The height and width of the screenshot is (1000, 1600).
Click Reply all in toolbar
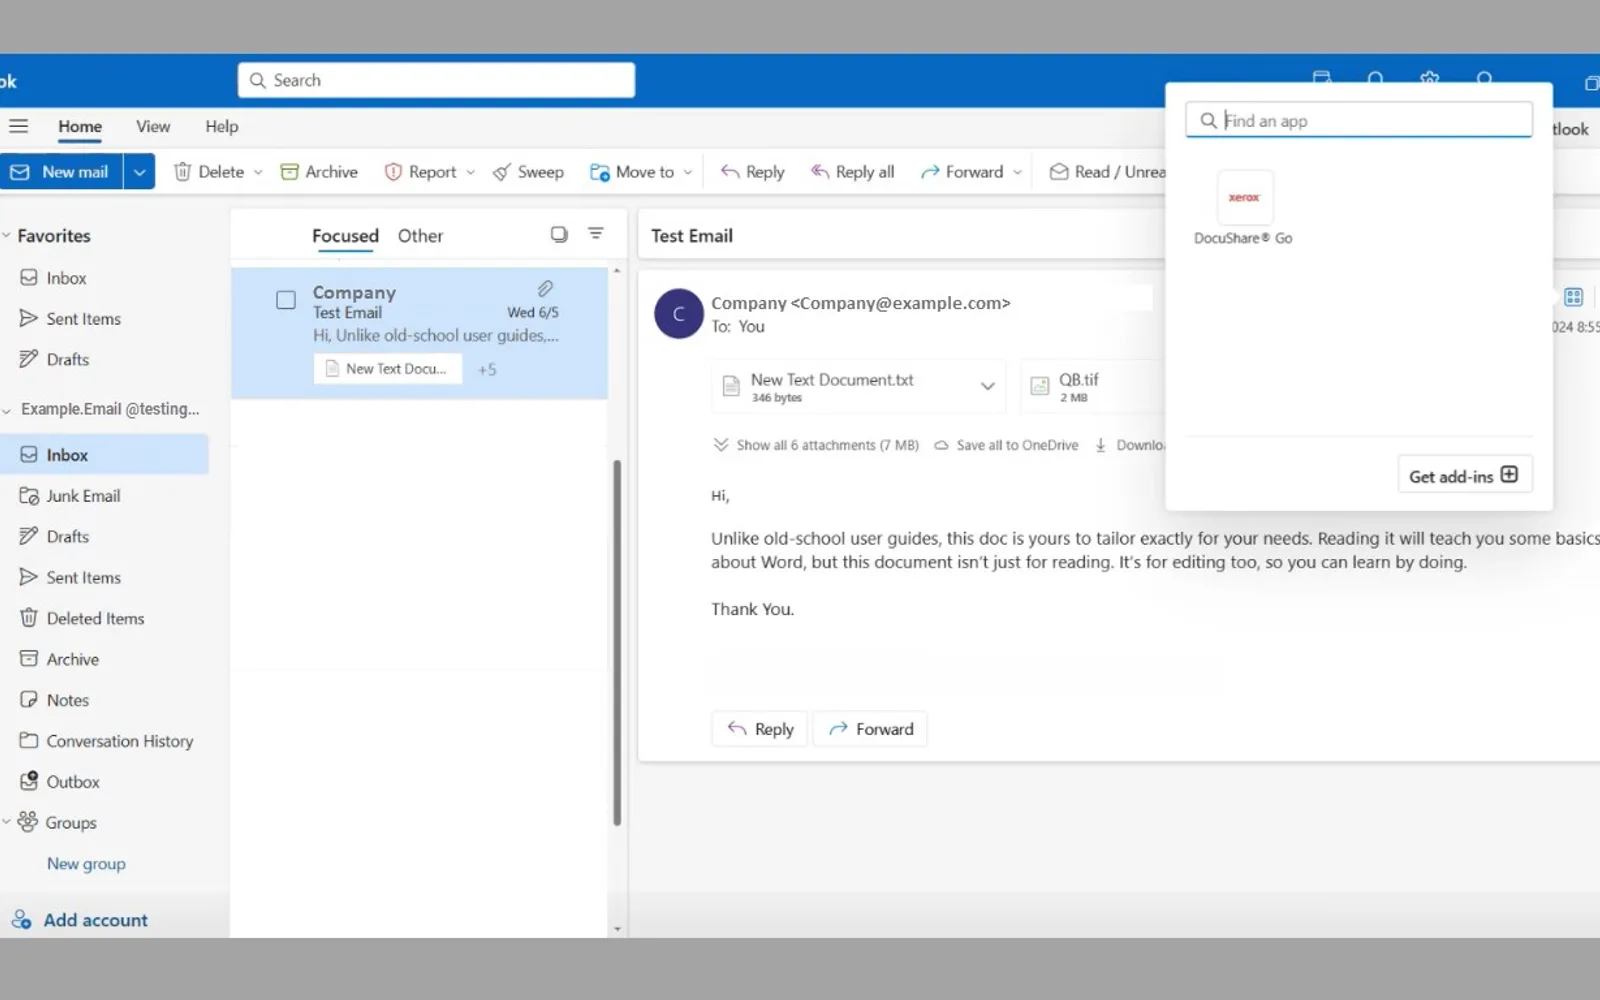pos(852,172)
